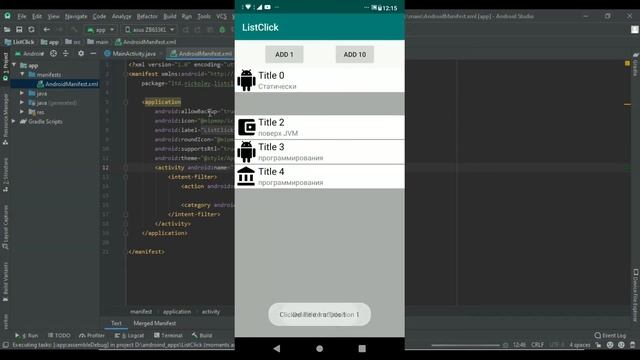
Task: Expand the java folder node
Action: coord(22,93)
